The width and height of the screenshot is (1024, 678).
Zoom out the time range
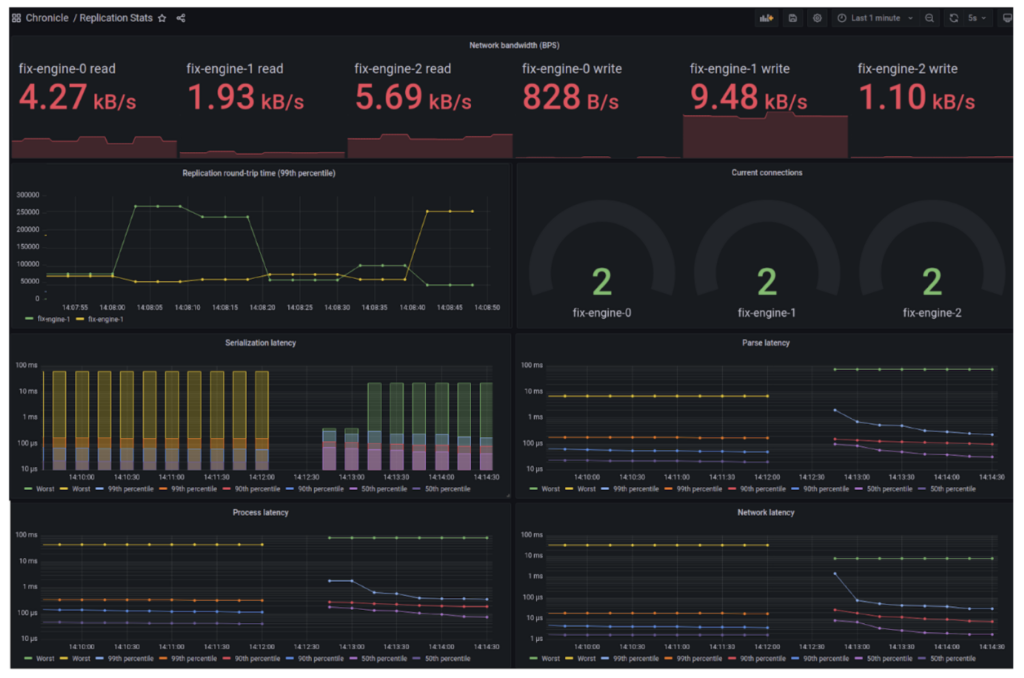[x=929, y=18]
